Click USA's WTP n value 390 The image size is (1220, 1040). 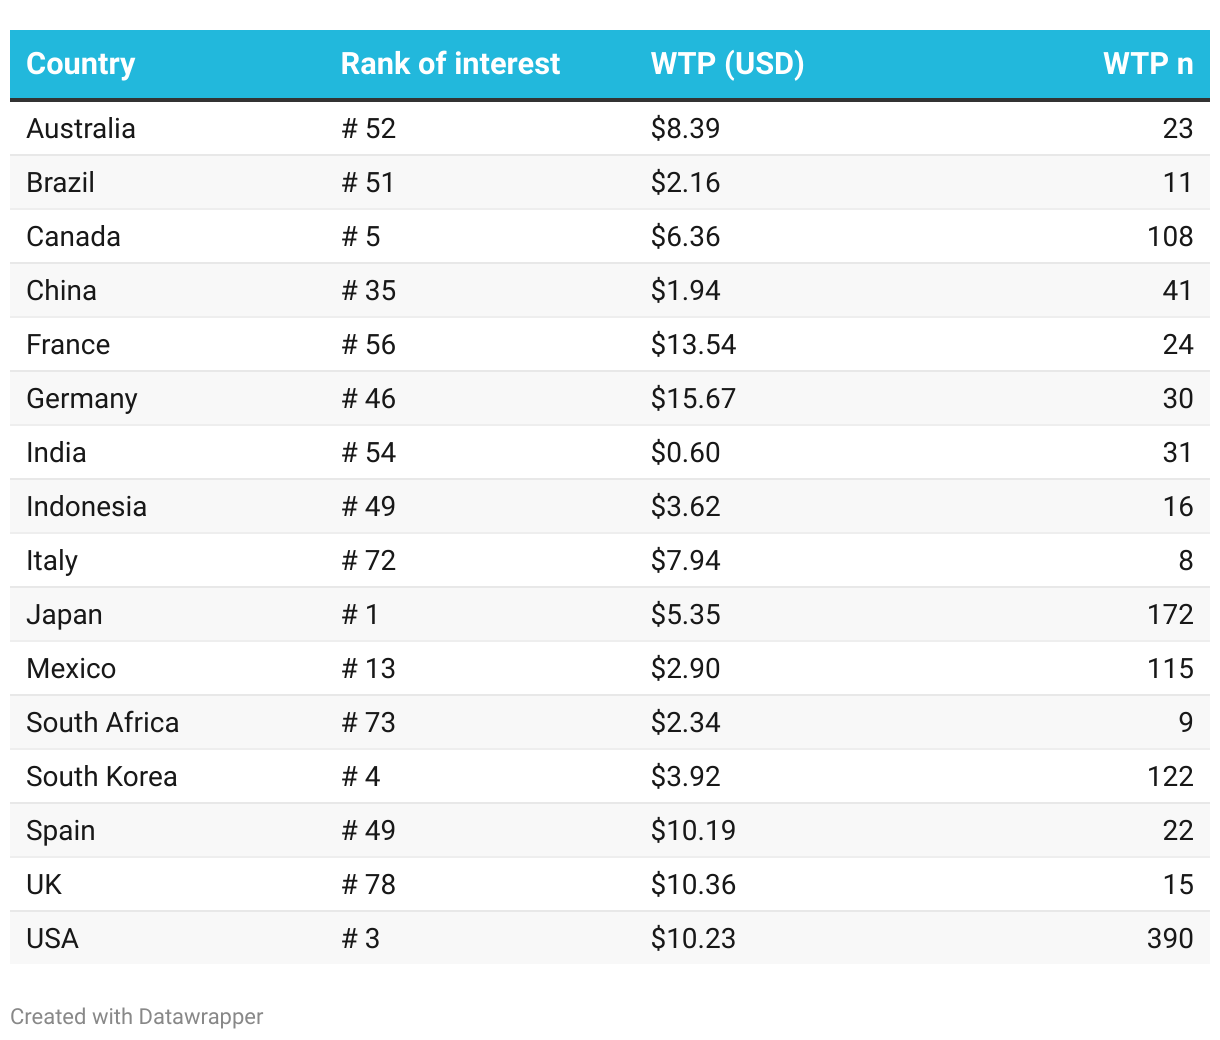(x=1170, y=939)
